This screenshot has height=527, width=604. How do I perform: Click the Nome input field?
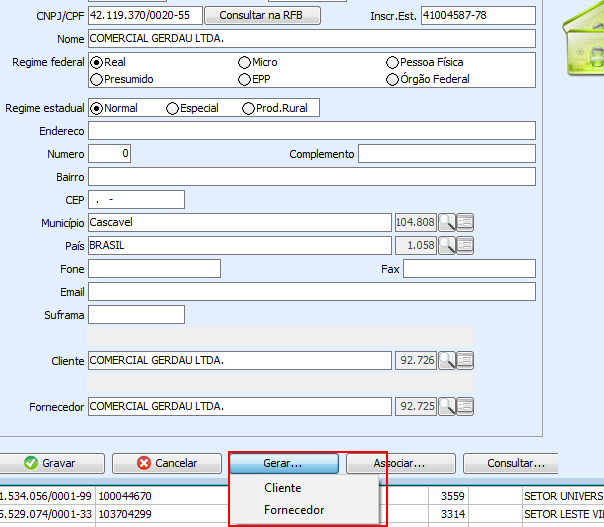click(312, 39)
